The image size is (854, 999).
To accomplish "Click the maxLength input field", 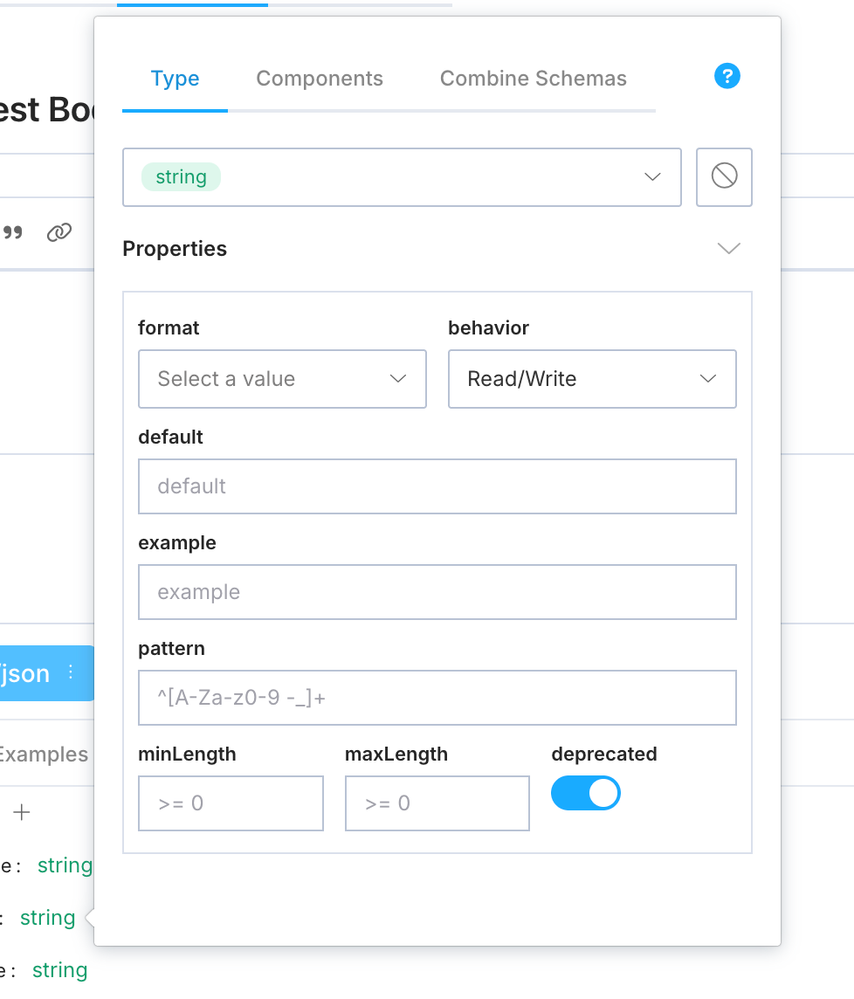I will click(x=437, y=803).
